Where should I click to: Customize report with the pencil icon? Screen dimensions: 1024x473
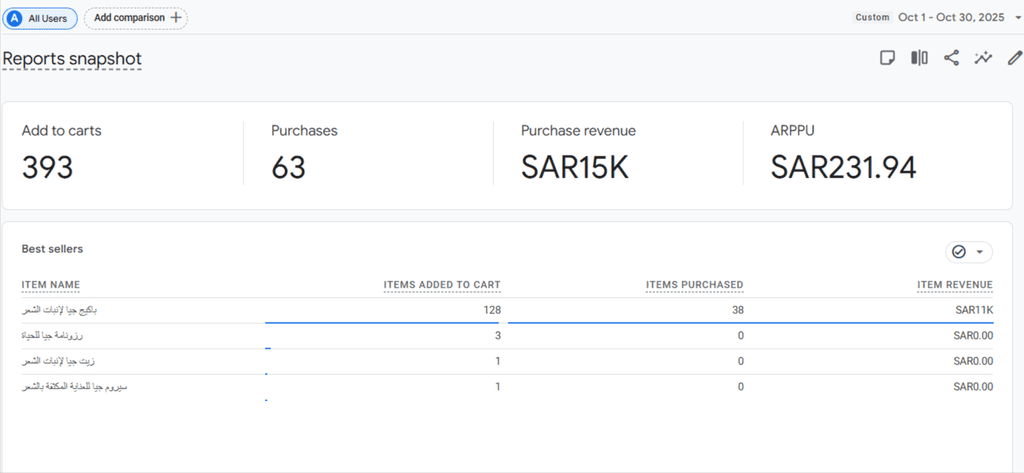point(1014,58)
